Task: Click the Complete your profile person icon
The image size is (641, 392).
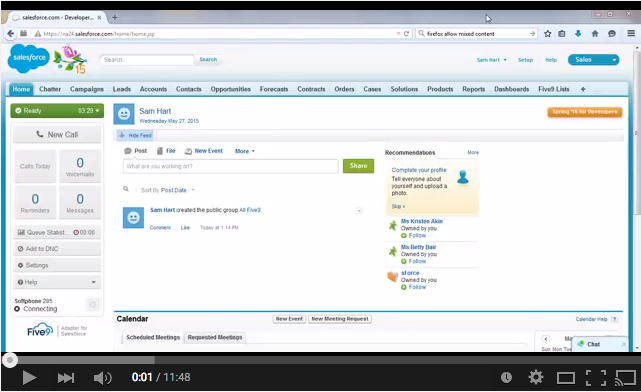Action: click(x=463, y=177)
